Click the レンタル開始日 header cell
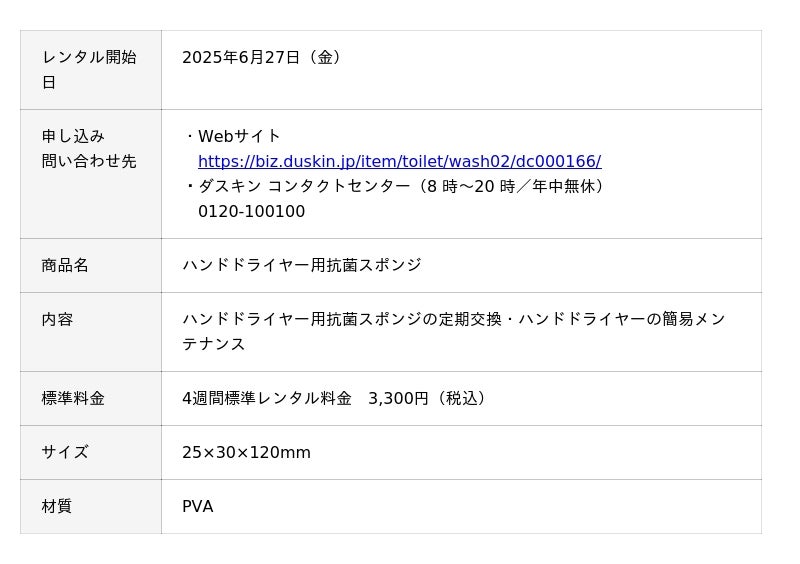Viewport: 800px width, 564px height. click(91, 70)
